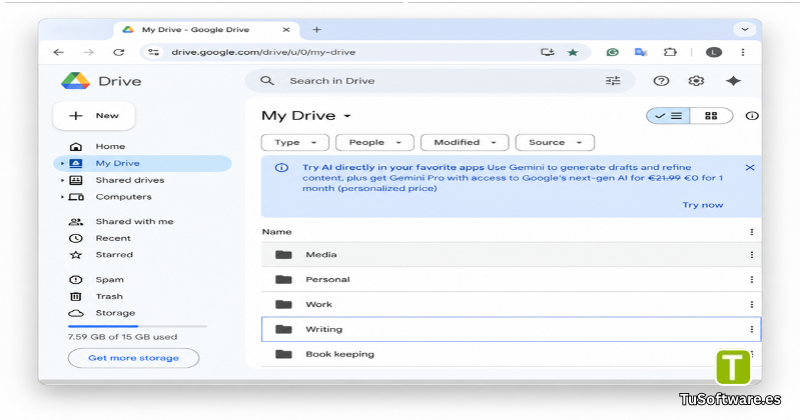Screen dimensions: 800x420
Task: Select the Personal folder row
Action: pos(511,279)
